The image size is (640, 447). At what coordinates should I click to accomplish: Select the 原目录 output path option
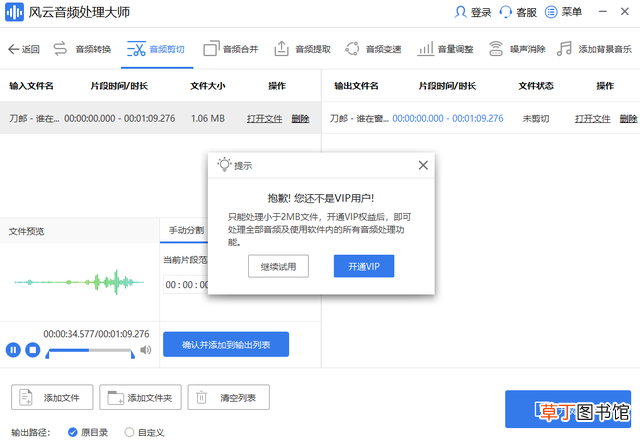point(88,432)
